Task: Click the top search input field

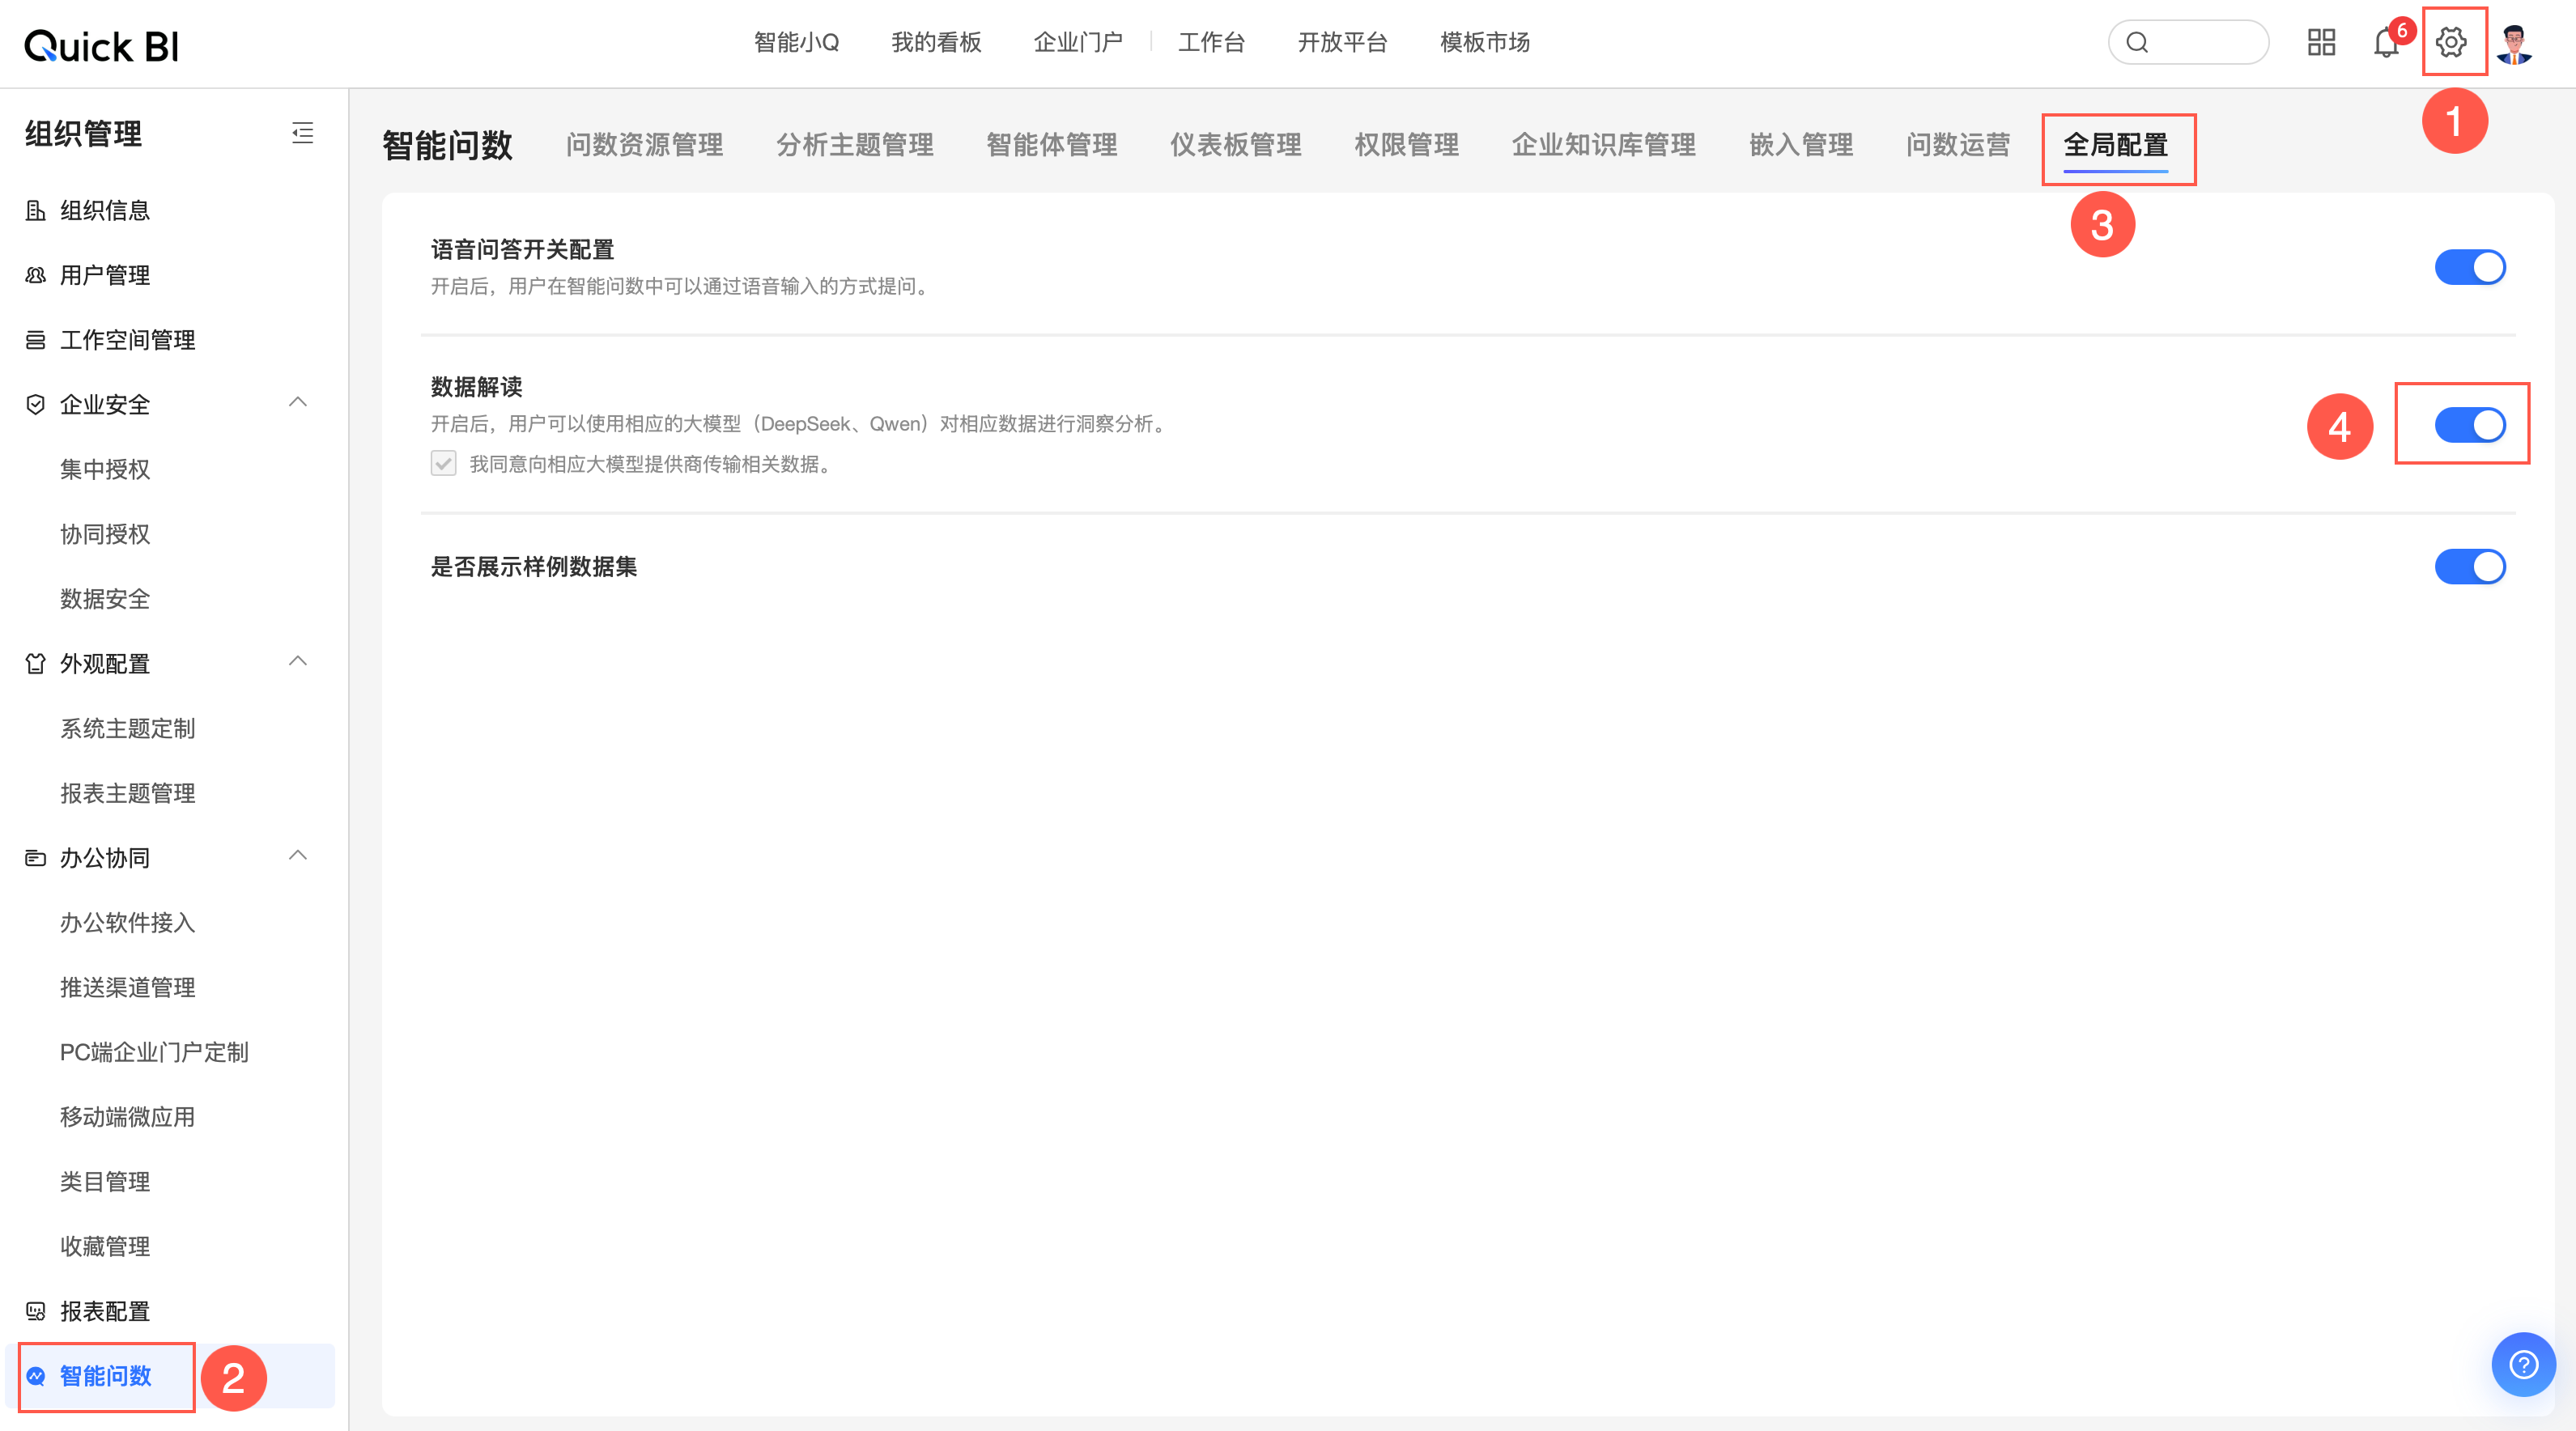Action: point(2200,42)
